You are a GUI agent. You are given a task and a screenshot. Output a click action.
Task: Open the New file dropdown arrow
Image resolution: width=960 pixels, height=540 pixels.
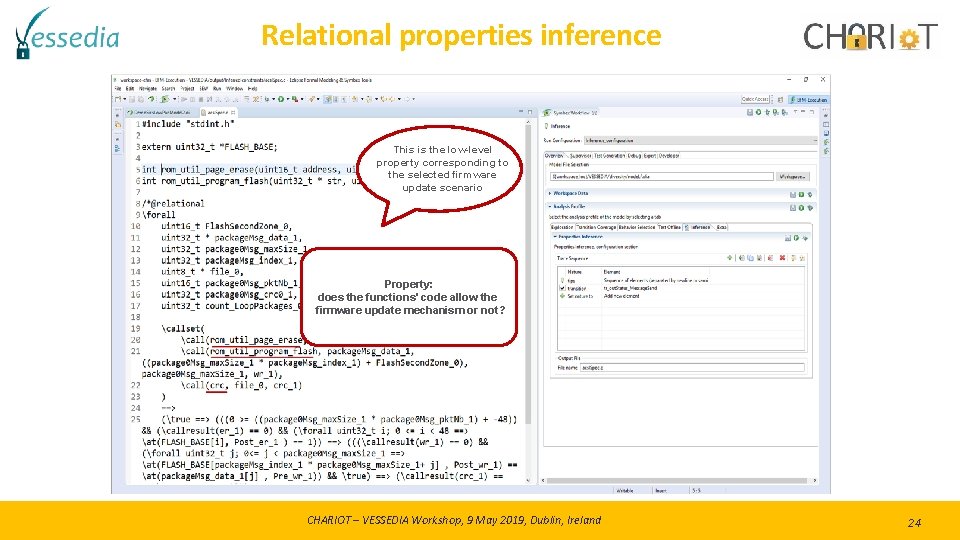(125, 99)
